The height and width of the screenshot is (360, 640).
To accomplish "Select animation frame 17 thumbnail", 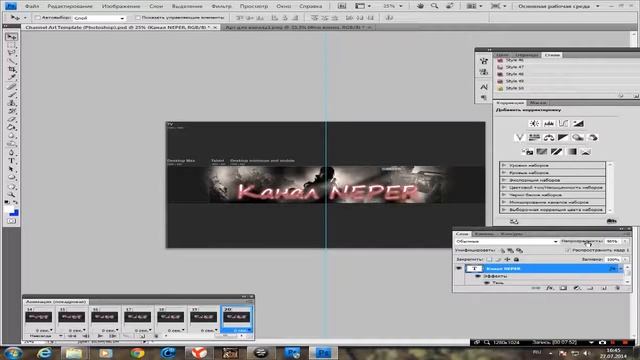I will [138, 317].
